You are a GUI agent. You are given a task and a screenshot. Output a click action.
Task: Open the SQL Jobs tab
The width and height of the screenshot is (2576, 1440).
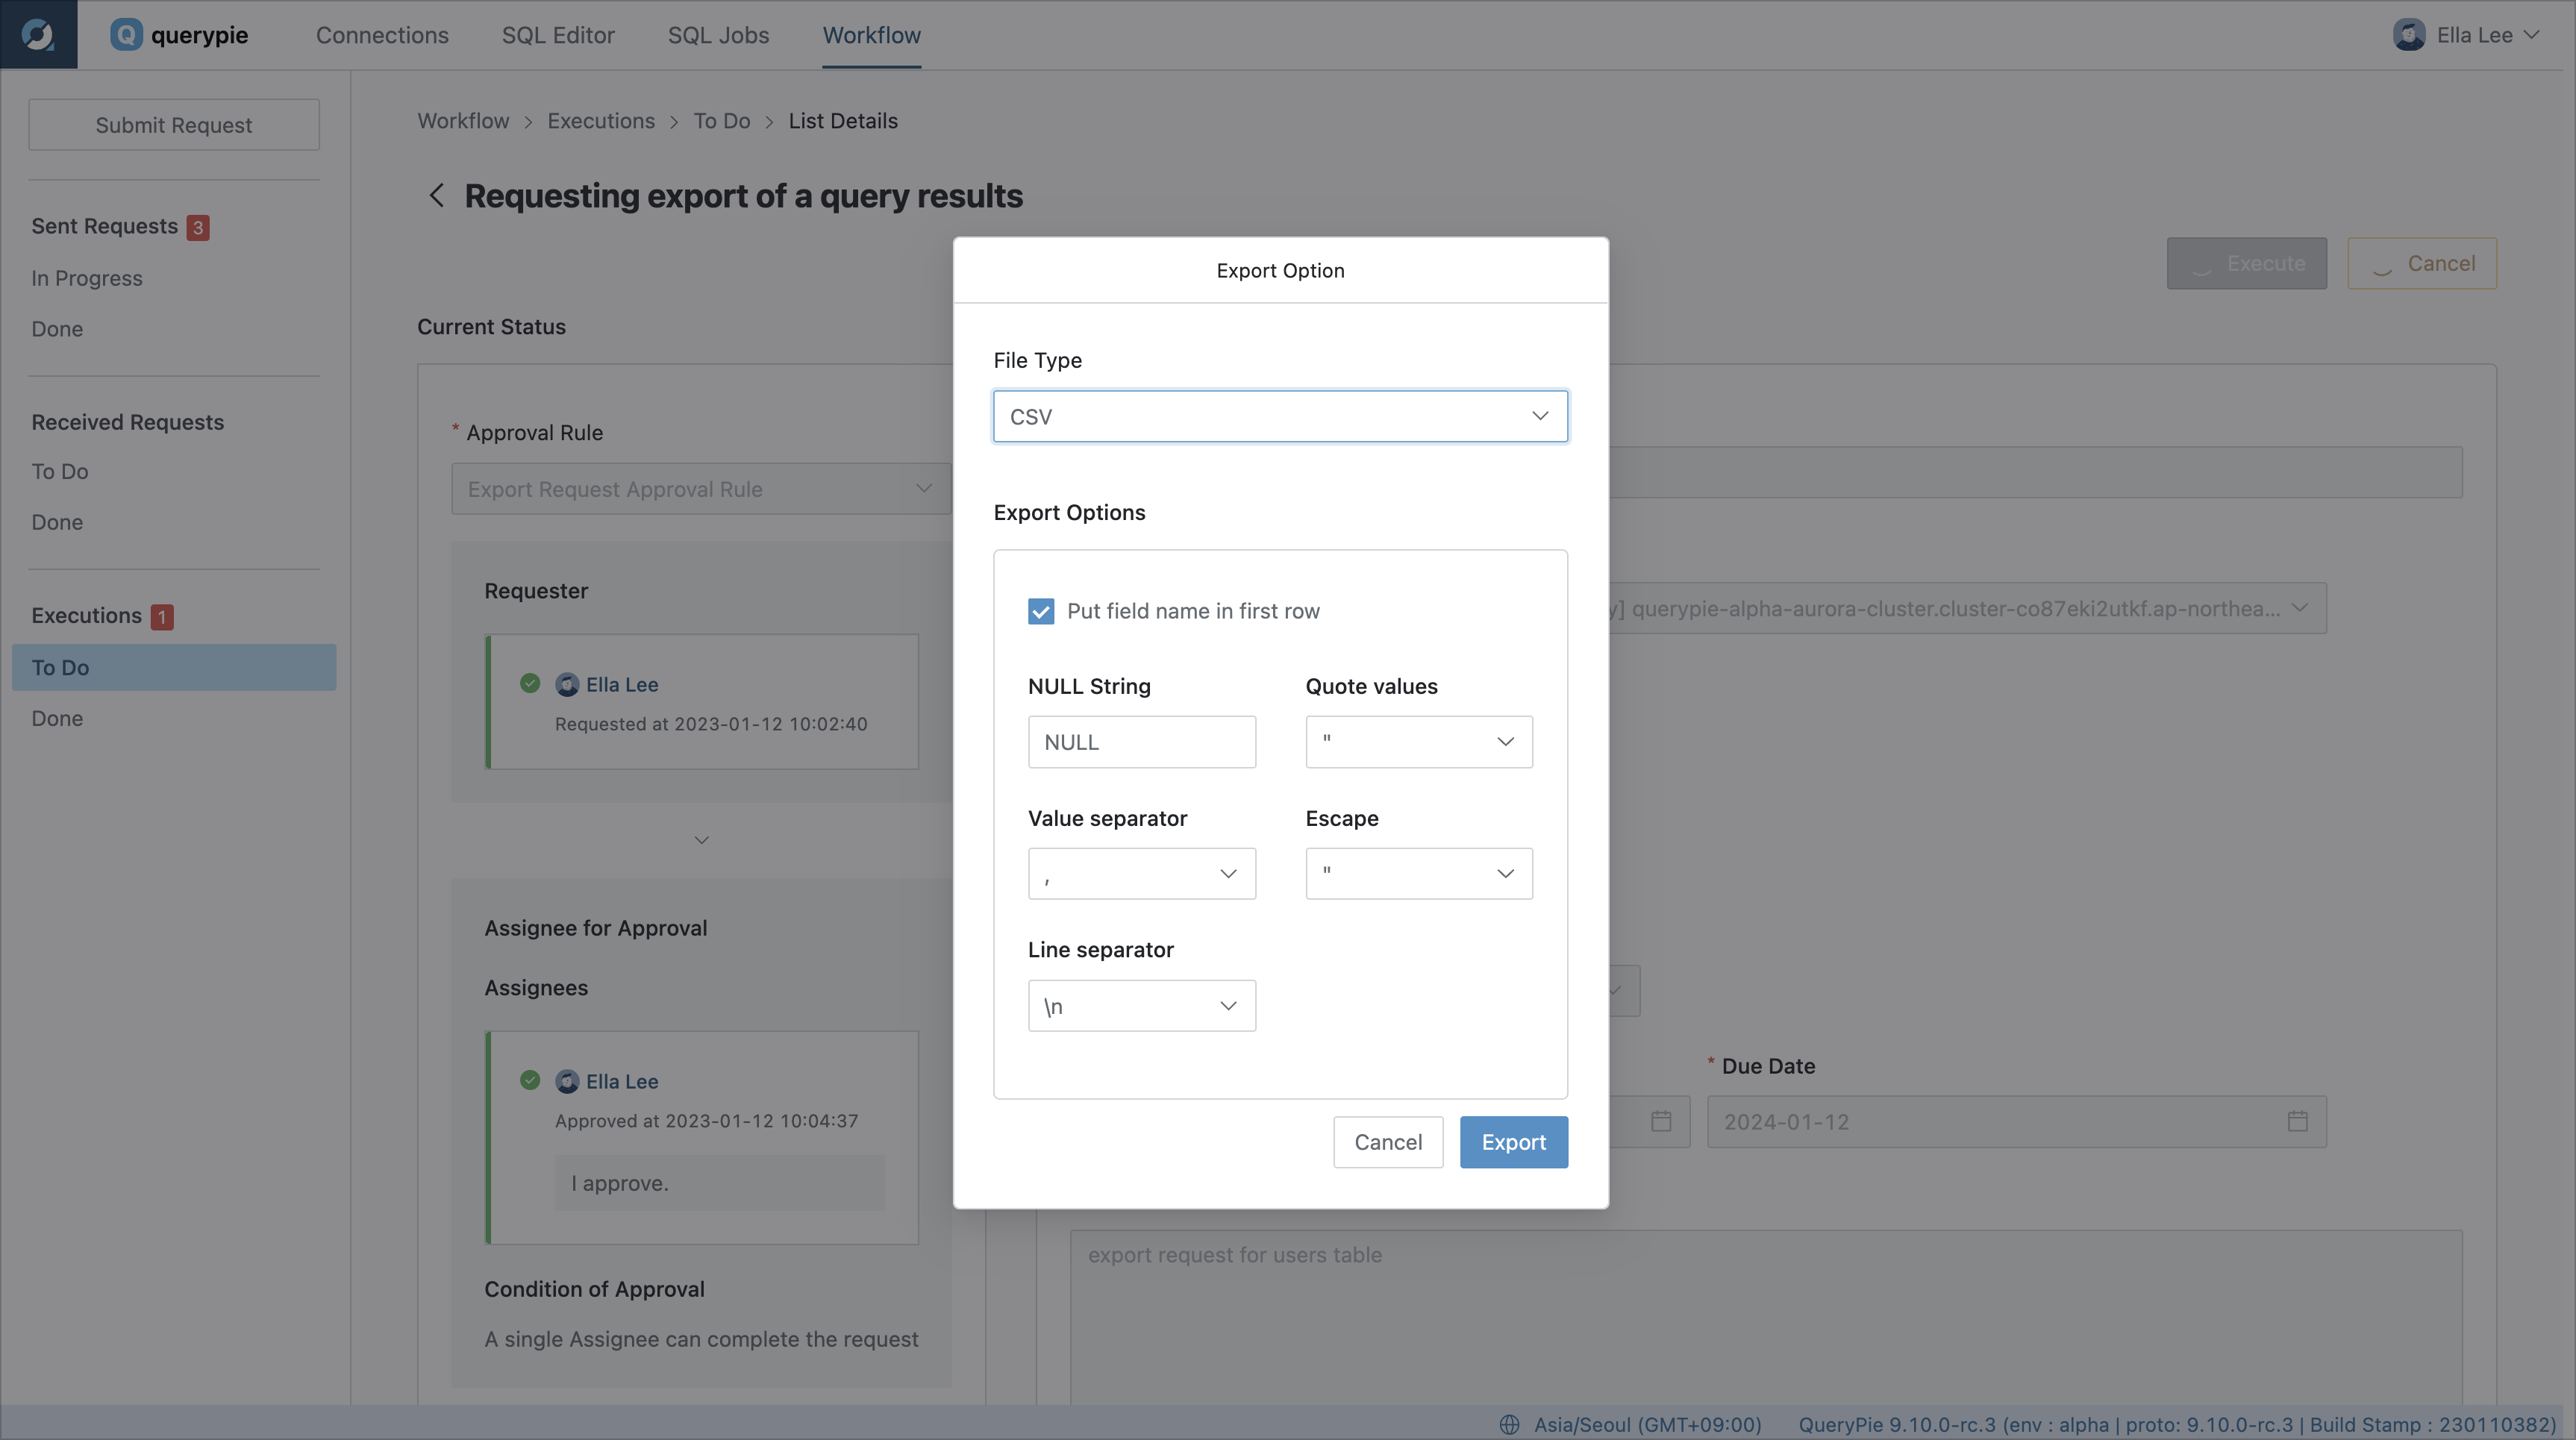click(x=718, y=35)
